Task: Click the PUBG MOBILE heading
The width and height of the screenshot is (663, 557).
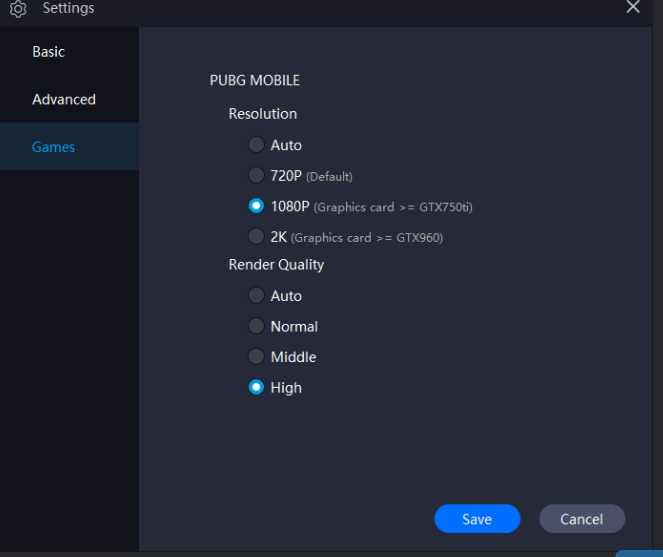Action: tap(255, 80)
